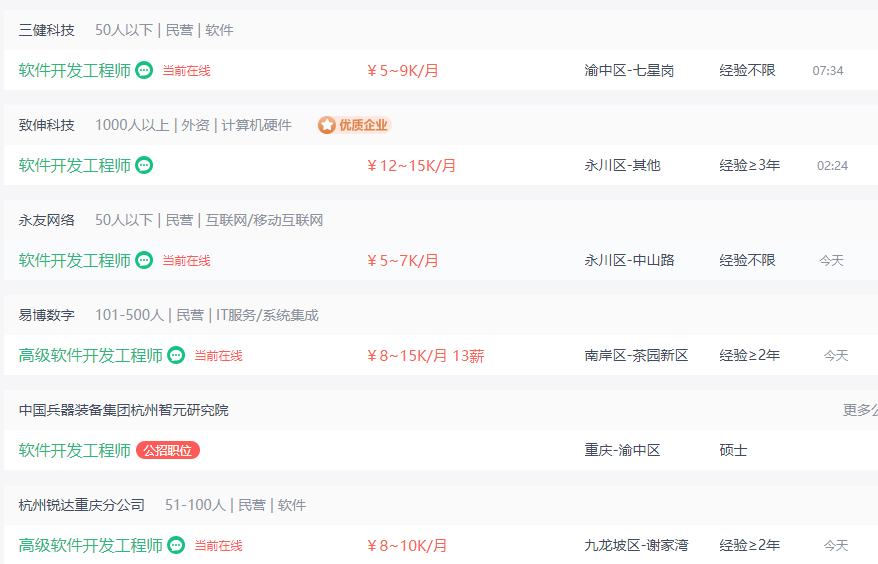Screen dimensions: 878x564
Task: Click chat icon beside 致伸科技 job title
Action: coord(144,165)
